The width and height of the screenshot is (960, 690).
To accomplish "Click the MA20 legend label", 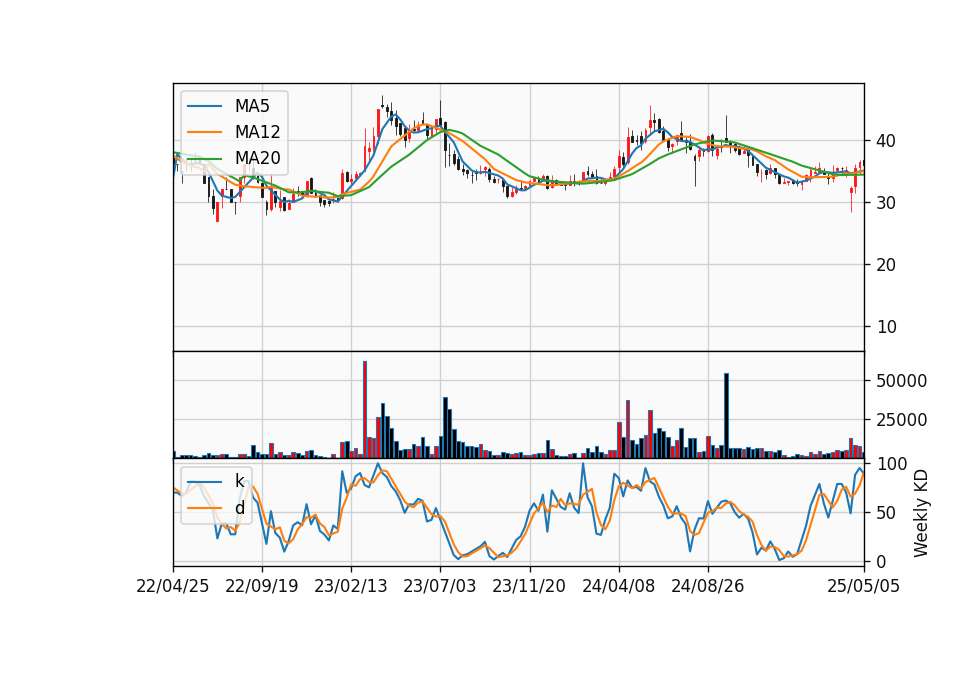I will coord(257,158).
